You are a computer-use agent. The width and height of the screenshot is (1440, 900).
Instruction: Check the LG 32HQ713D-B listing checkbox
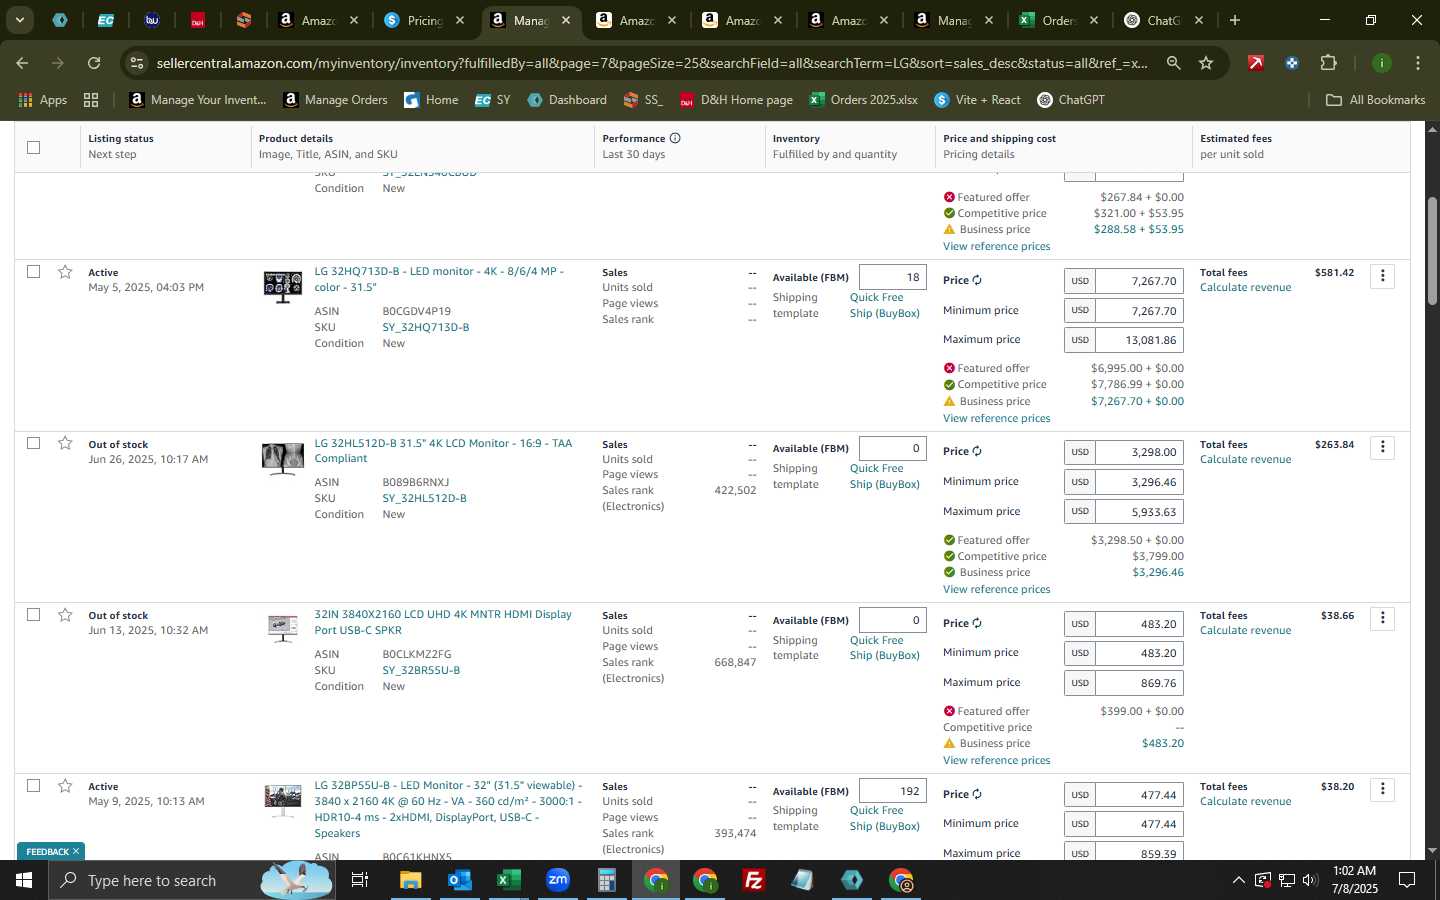coord(33,272)
